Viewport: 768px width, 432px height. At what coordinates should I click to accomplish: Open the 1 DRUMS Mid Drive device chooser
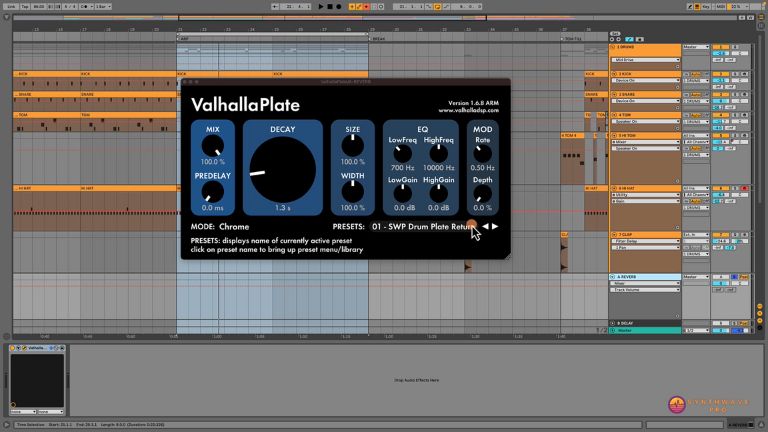(x=646, y=60)
